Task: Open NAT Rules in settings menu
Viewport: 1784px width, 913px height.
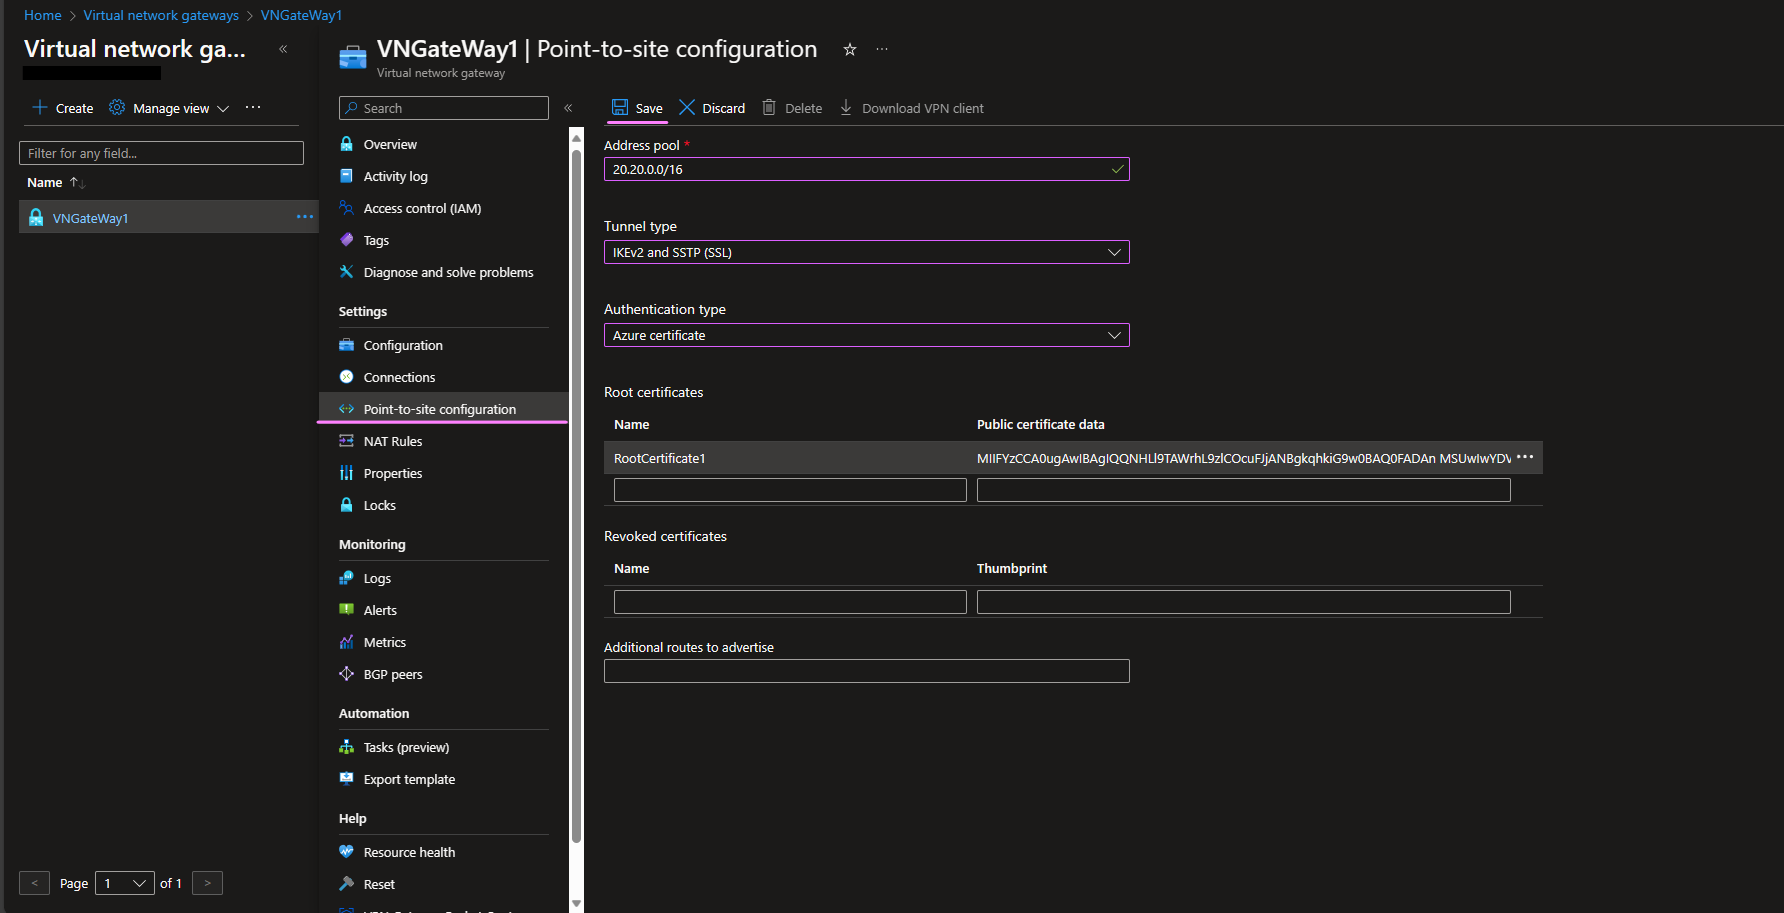Action: click(x=392, y=441)
